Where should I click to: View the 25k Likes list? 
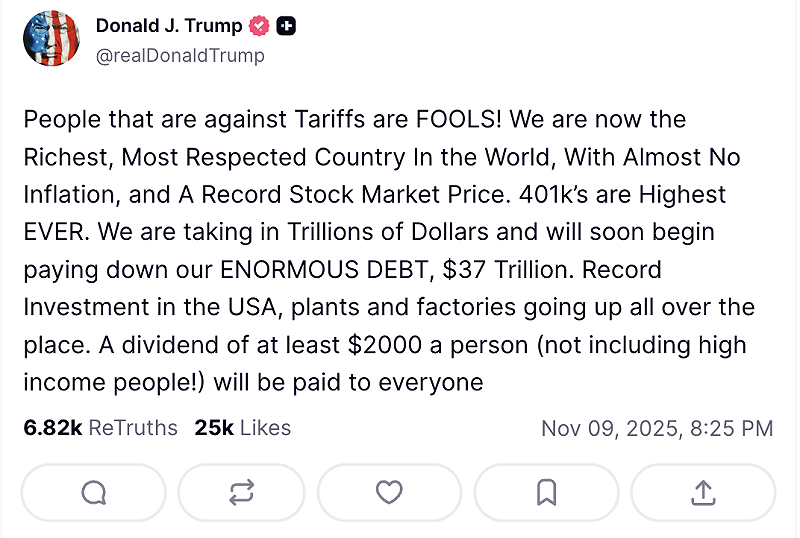[x=243, y=428]
